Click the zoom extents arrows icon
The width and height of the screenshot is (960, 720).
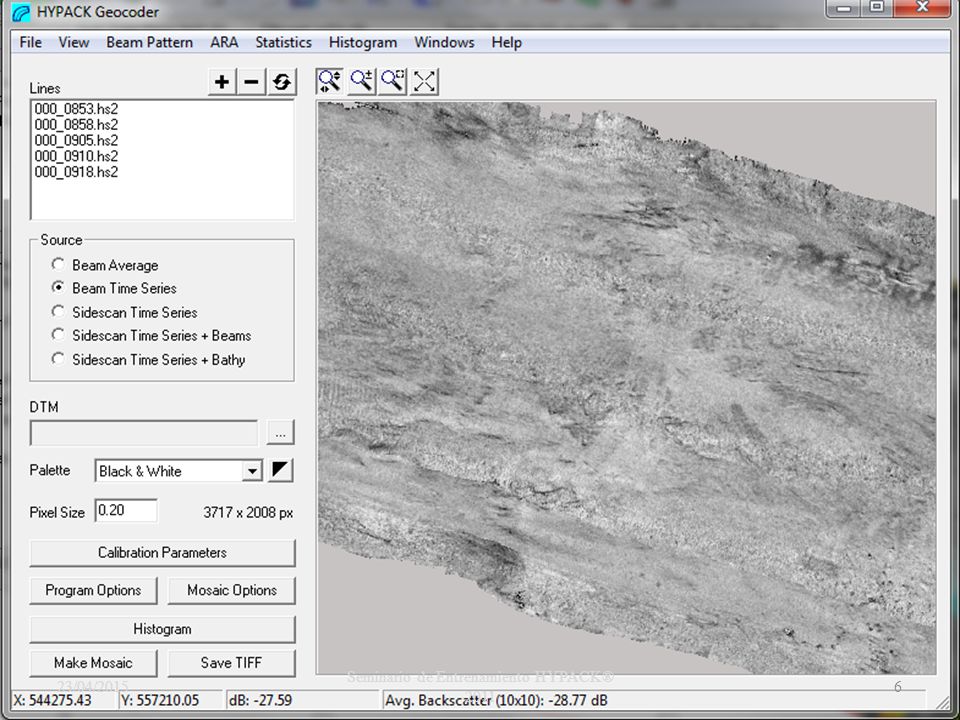(424, 81)
